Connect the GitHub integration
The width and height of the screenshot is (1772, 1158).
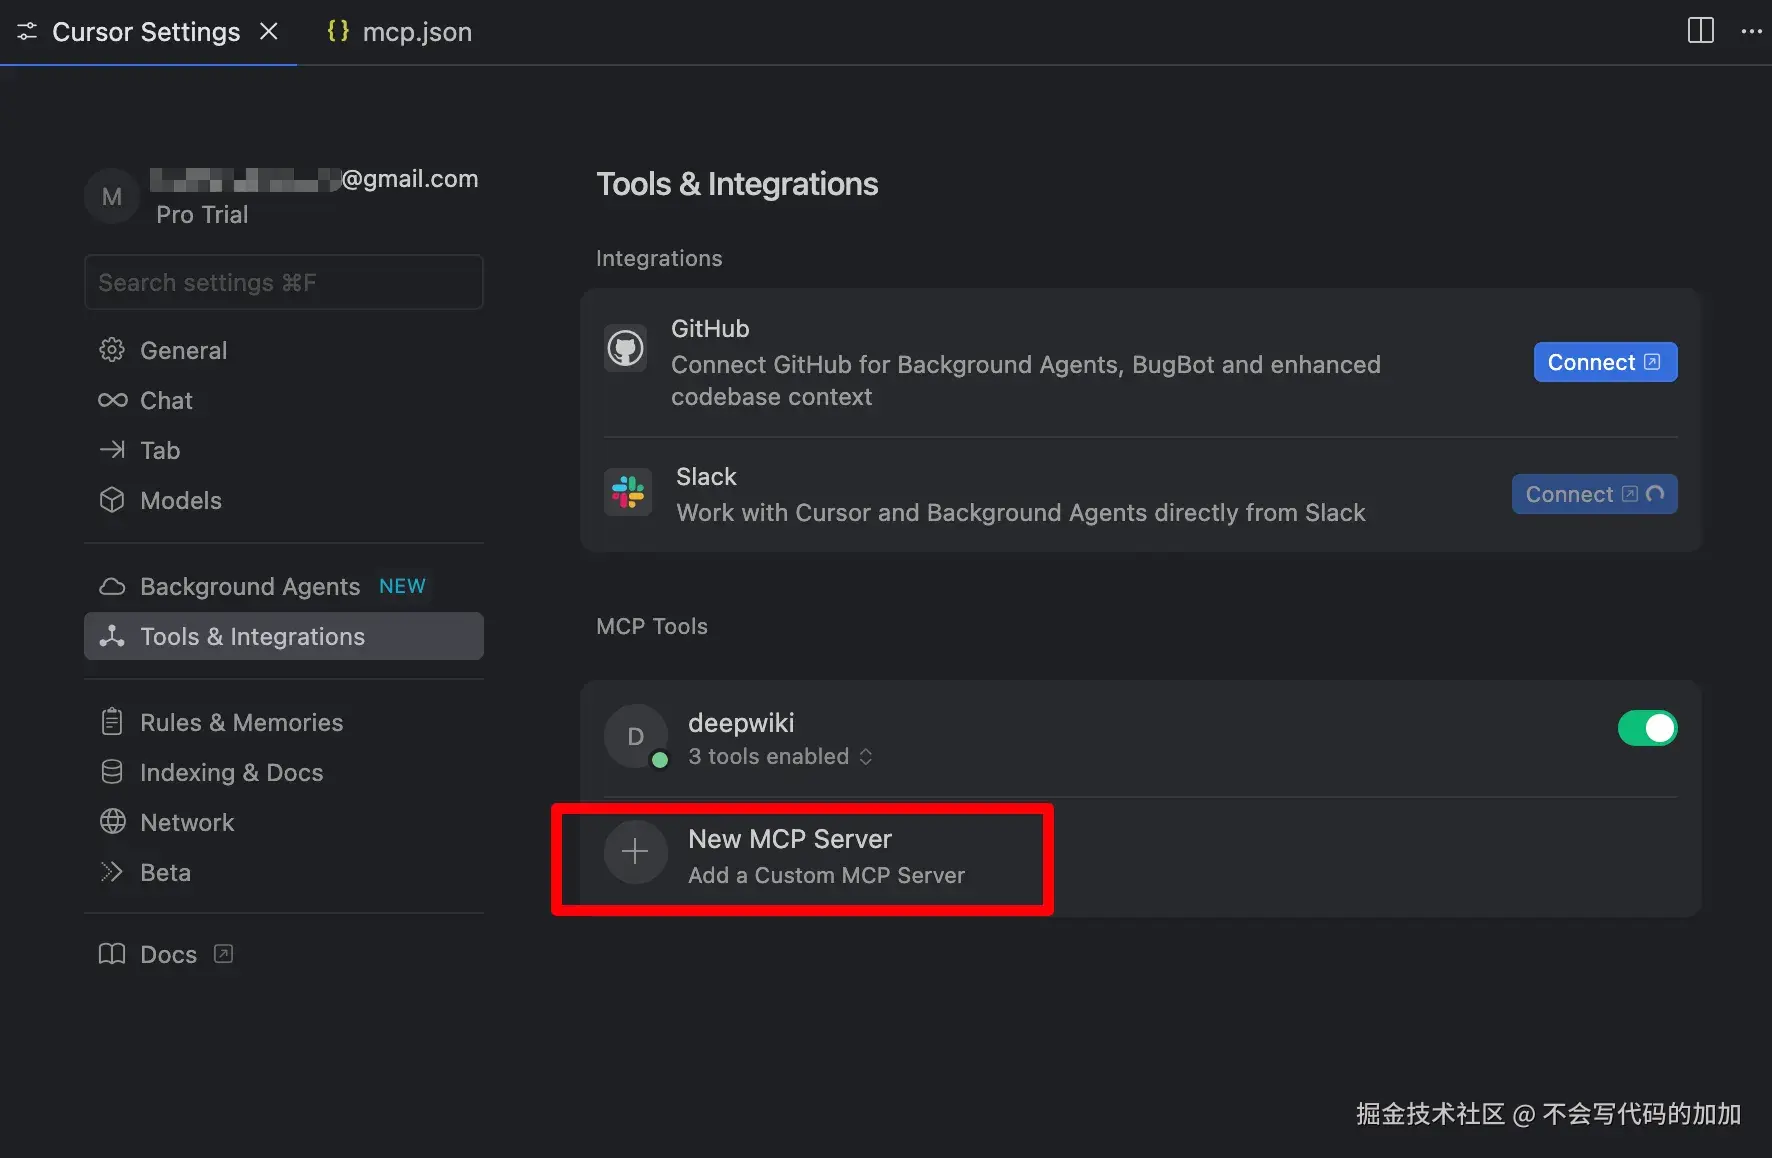coord(1604,362)
